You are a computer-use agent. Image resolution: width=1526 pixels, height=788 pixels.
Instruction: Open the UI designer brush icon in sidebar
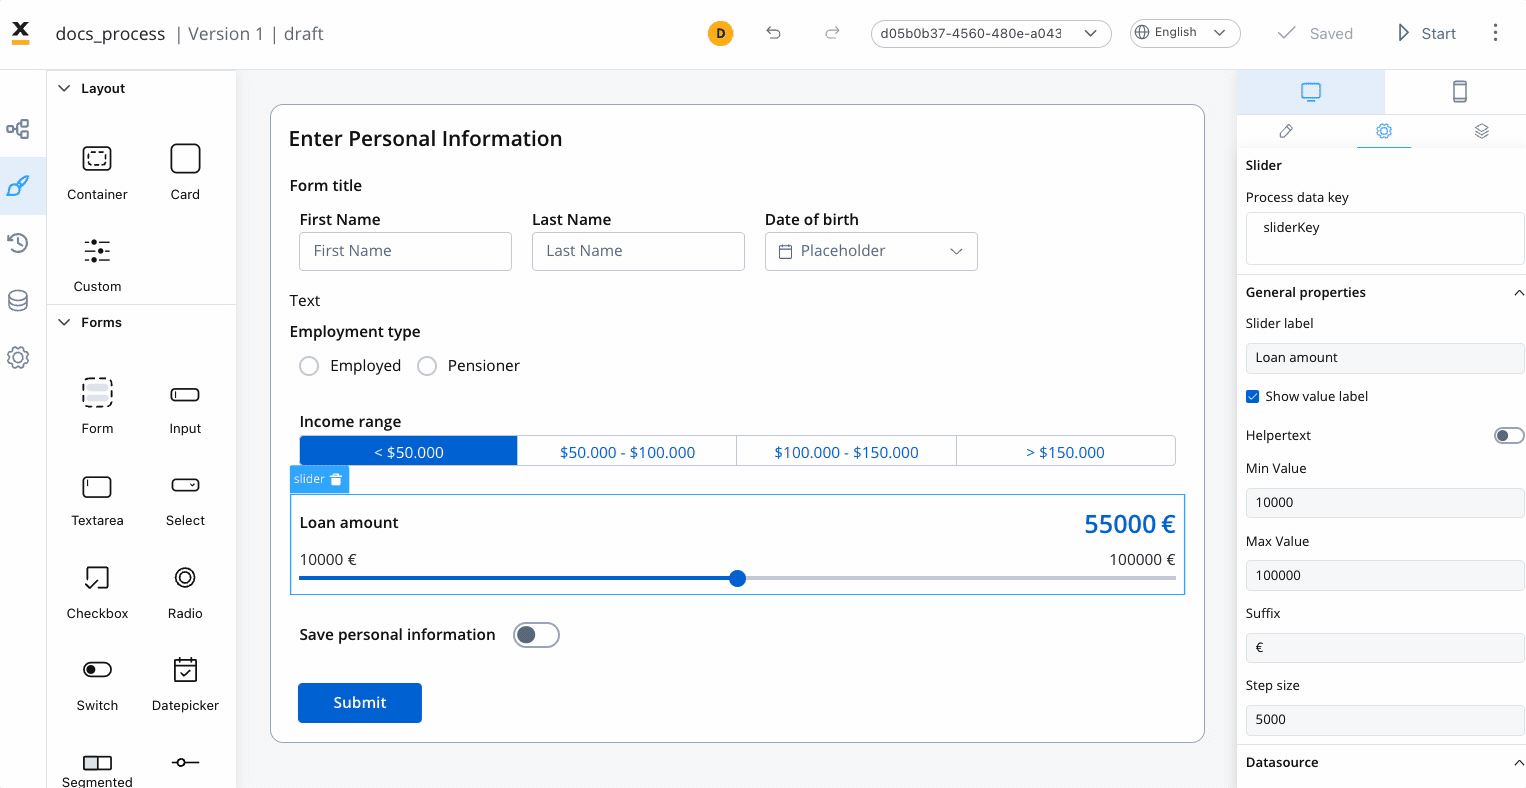click(18, 186)
